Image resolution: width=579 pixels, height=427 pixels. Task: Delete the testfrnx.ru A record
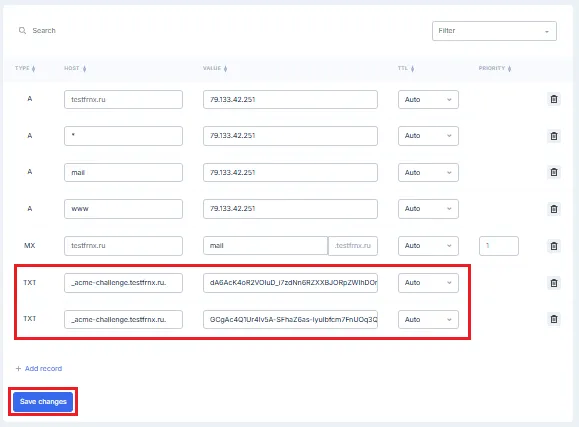[554, 99]
